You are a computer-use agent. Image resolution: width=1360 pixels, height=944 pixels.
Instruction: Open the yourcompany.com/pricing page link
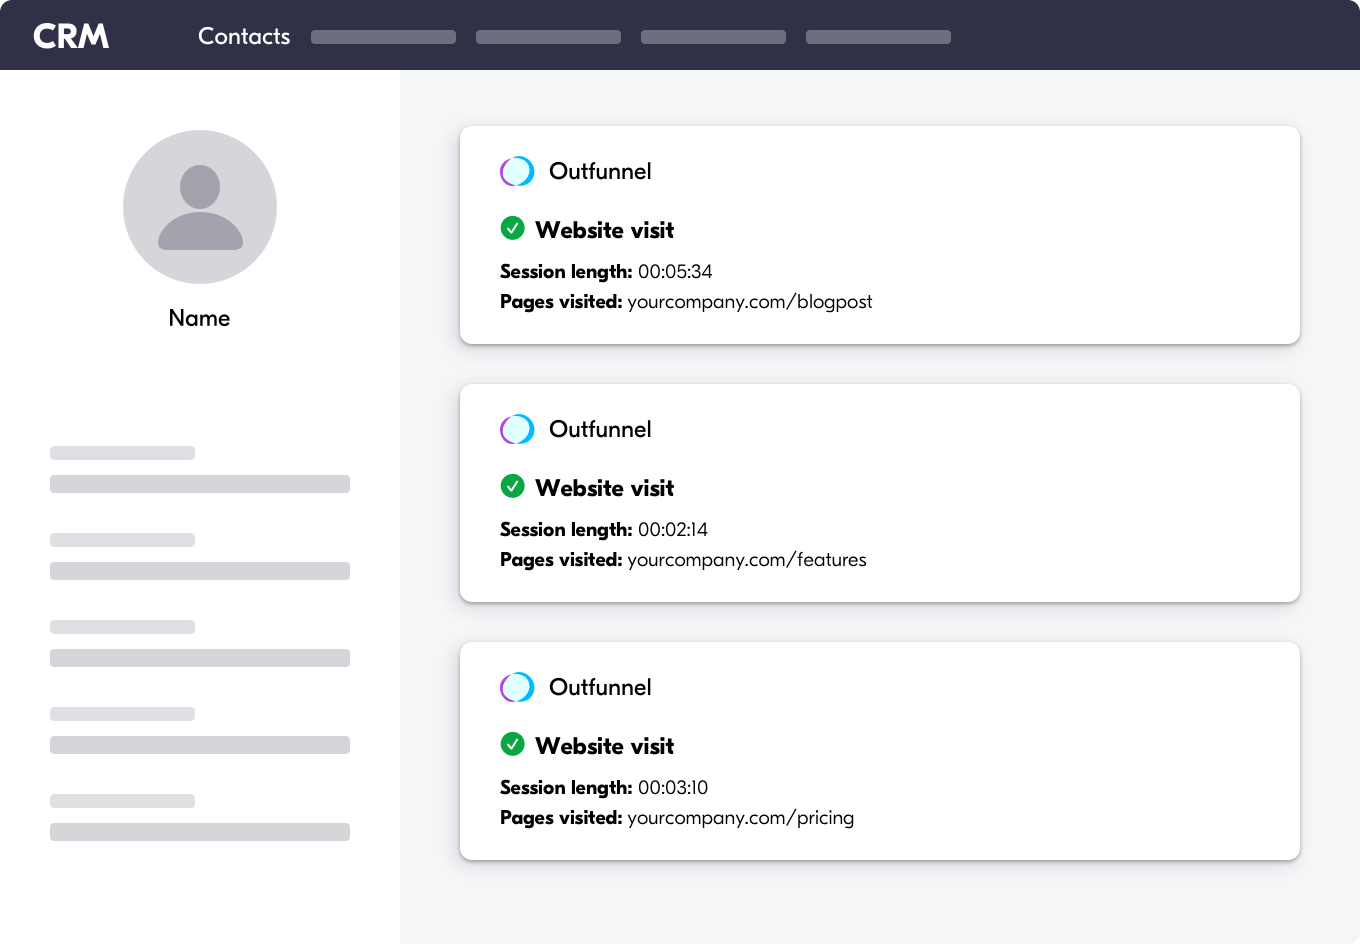(x=740, y=818)
